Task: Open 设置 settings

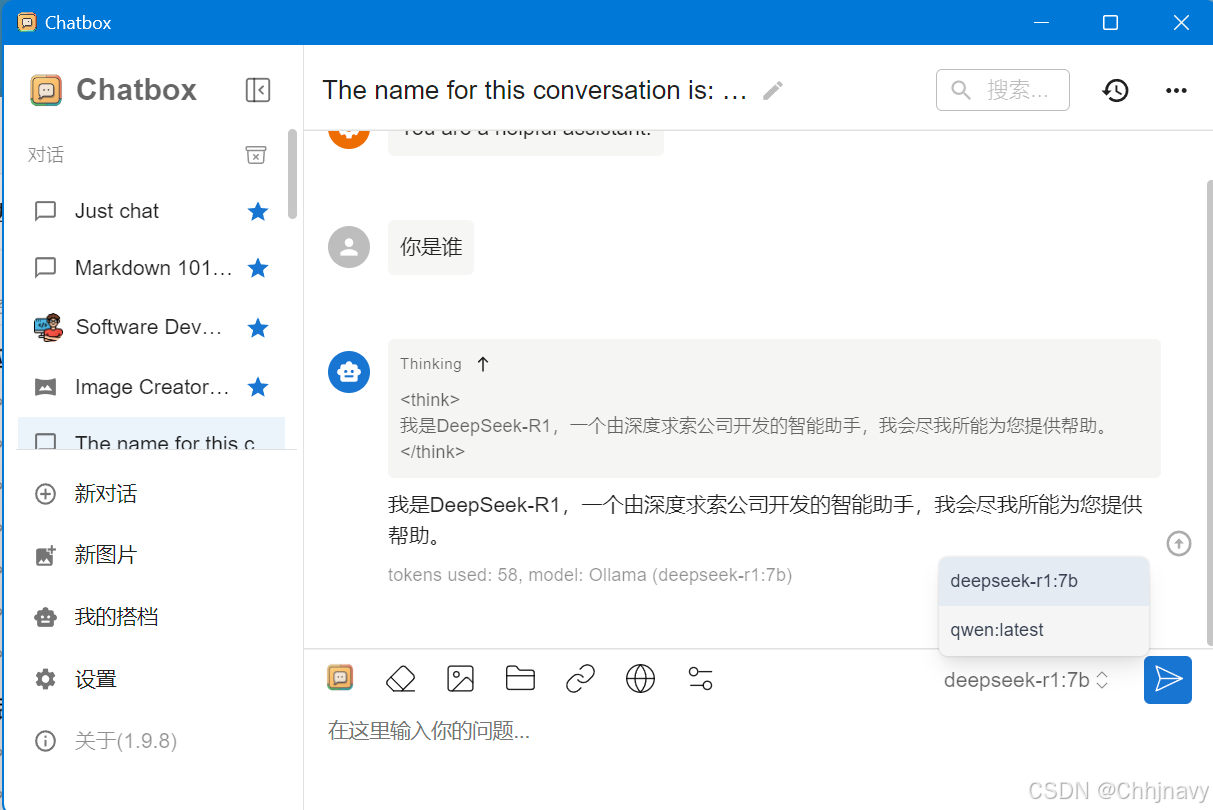Action: coord(152,679)
